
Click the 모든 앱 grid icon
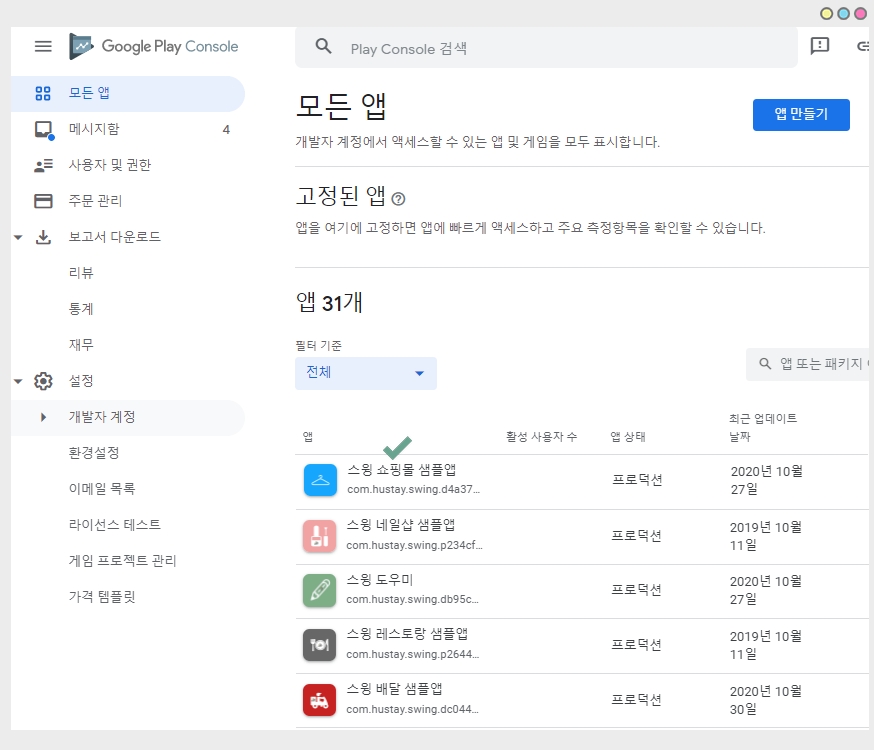[43, 93]
